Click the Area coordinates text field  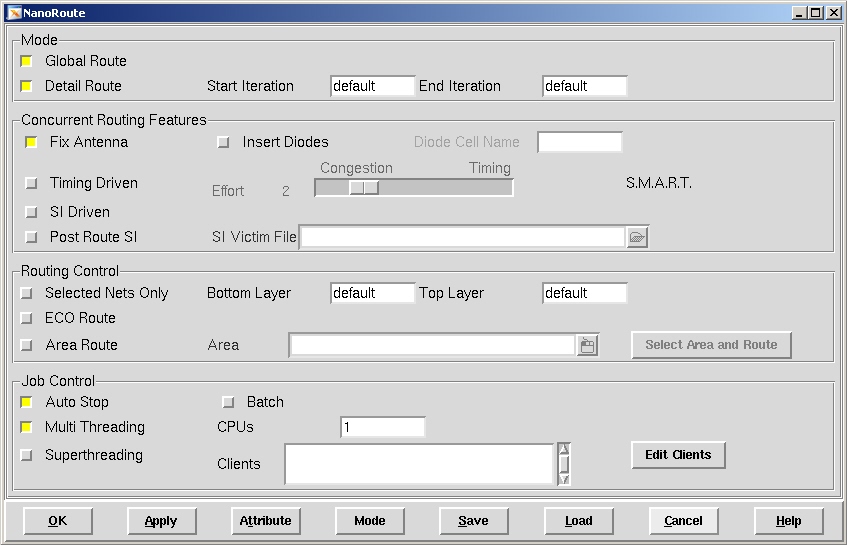[x=433, y=345]
